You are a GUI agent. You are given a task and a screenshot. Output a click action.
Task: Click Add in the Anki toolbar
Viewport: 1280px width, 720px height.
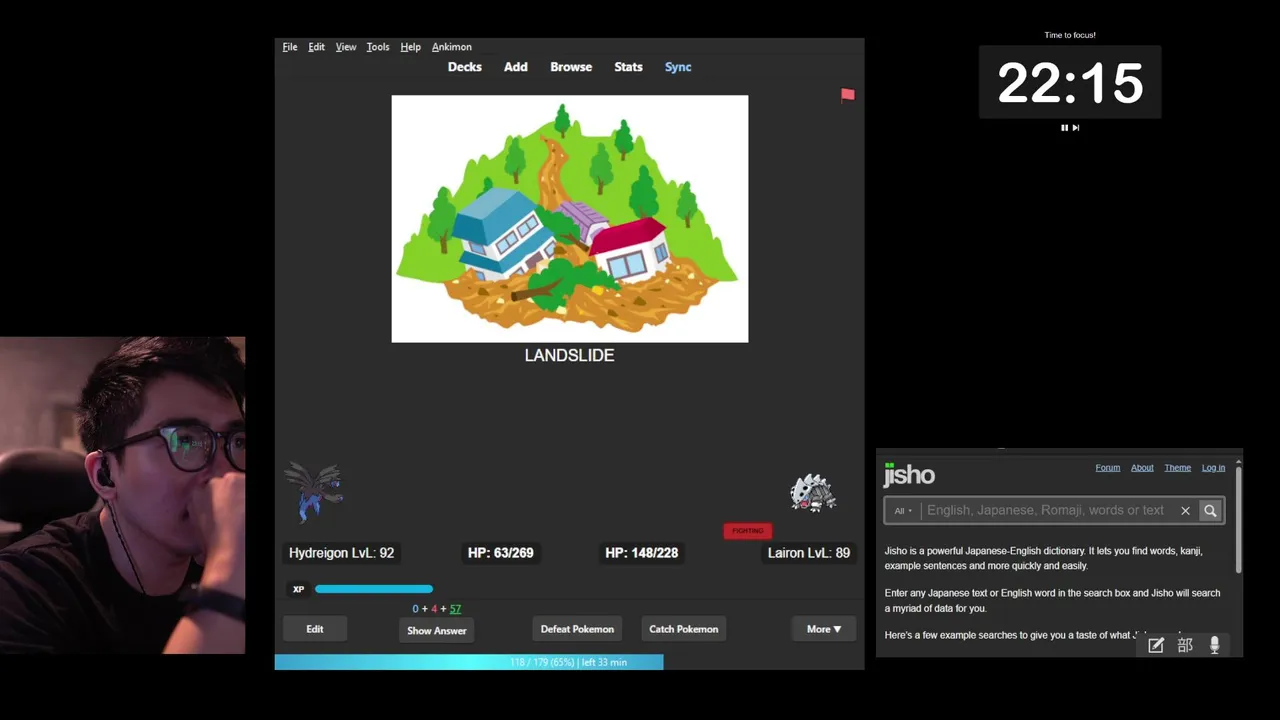click(516, 67)
